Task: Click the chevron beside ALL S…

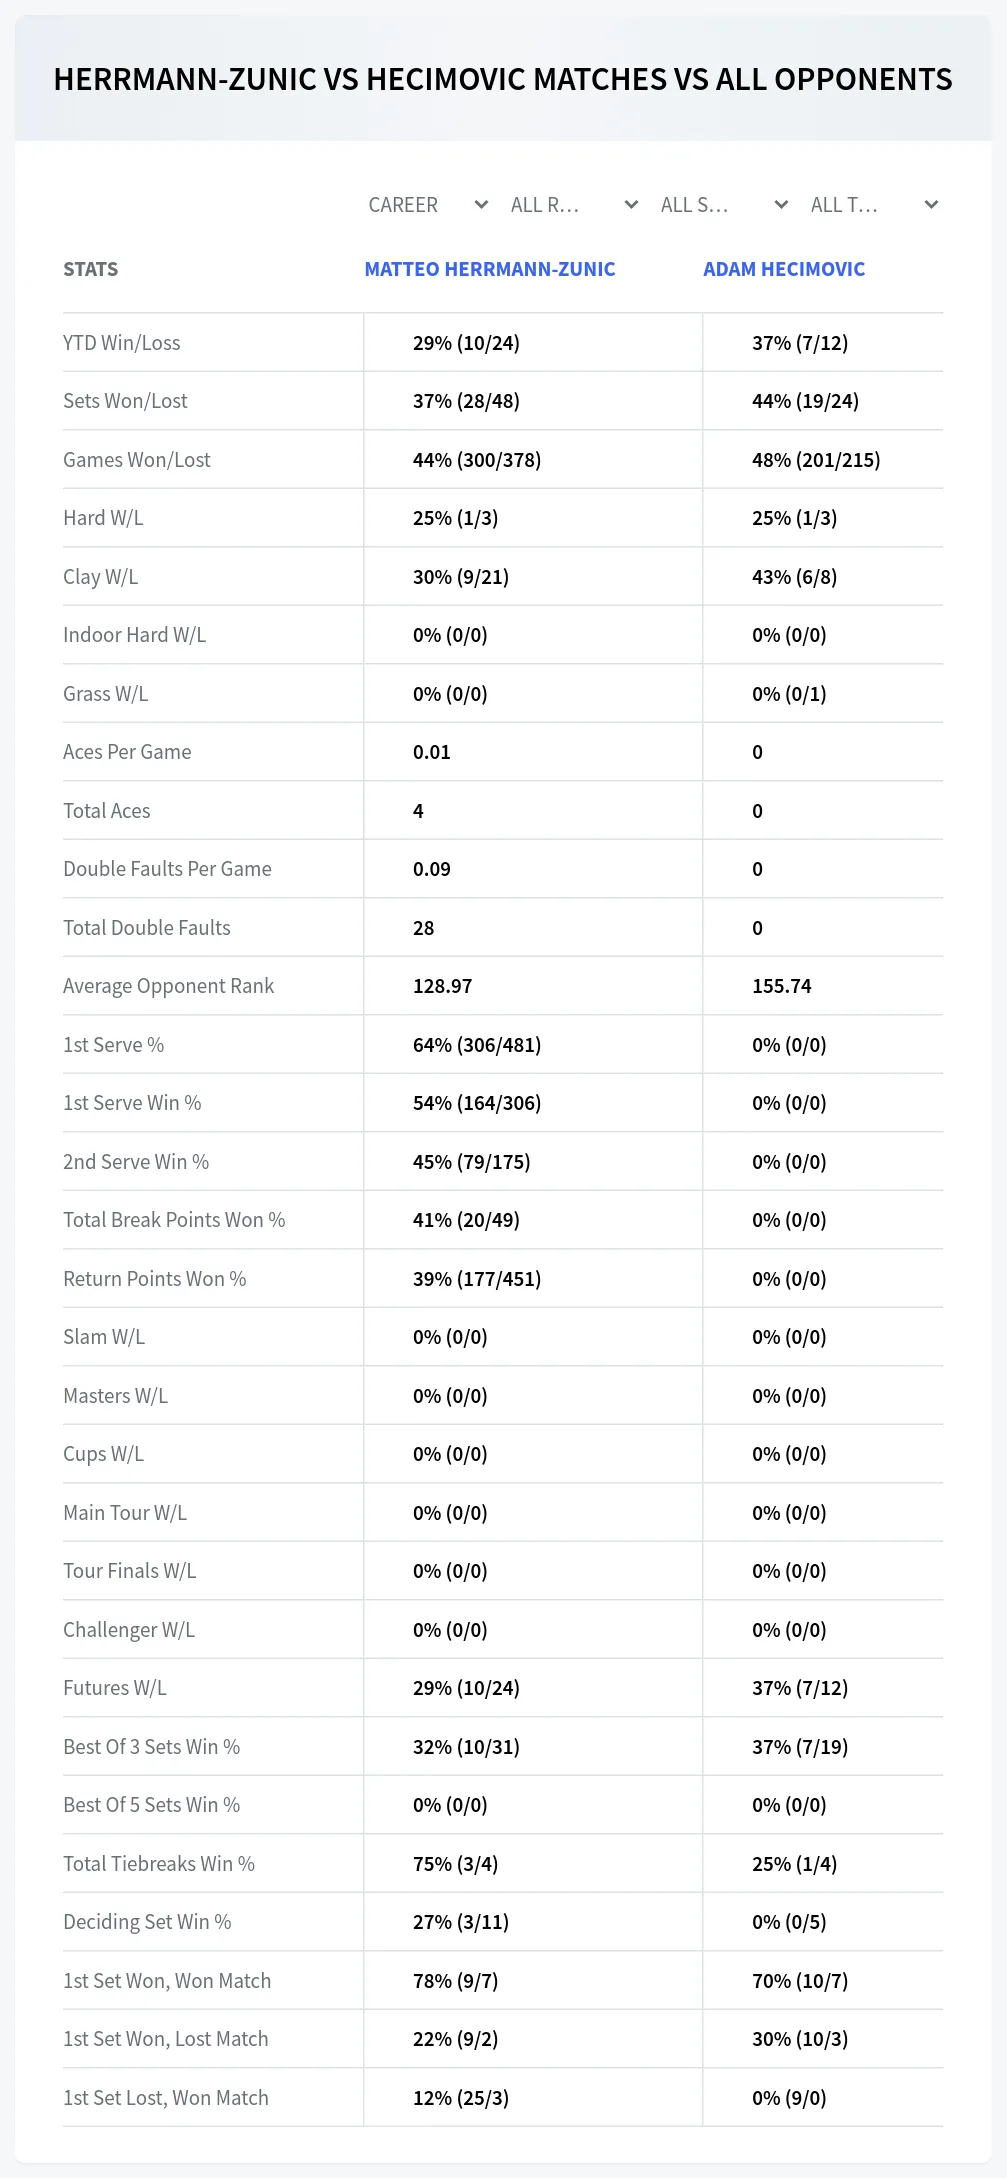Action: click(x=781, y=205)
